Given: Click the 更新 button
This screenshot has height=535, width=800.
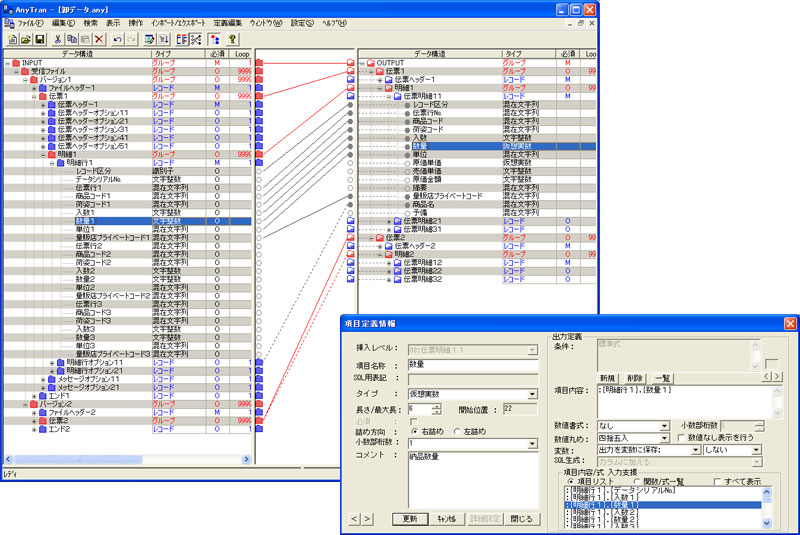Looking at the screenshot, I should 409,519.
